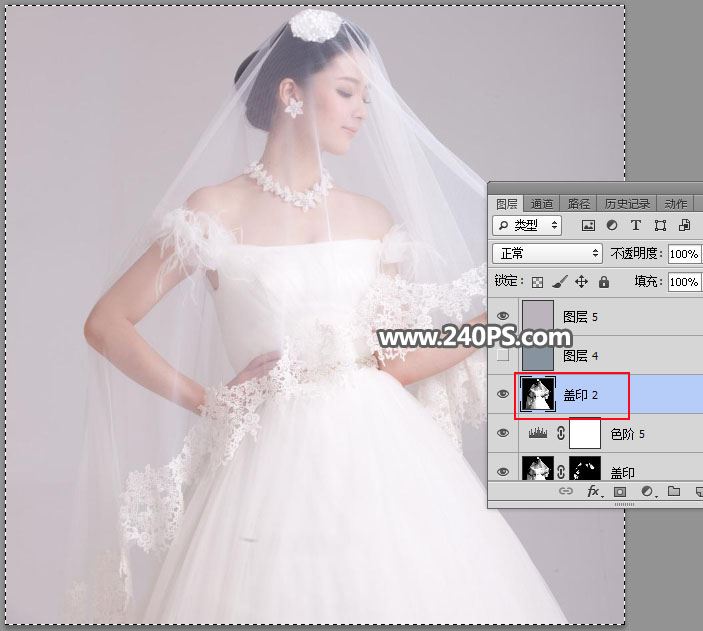
Task: Click 盖印 2 layer thumbnail
Action: point(538,394)
